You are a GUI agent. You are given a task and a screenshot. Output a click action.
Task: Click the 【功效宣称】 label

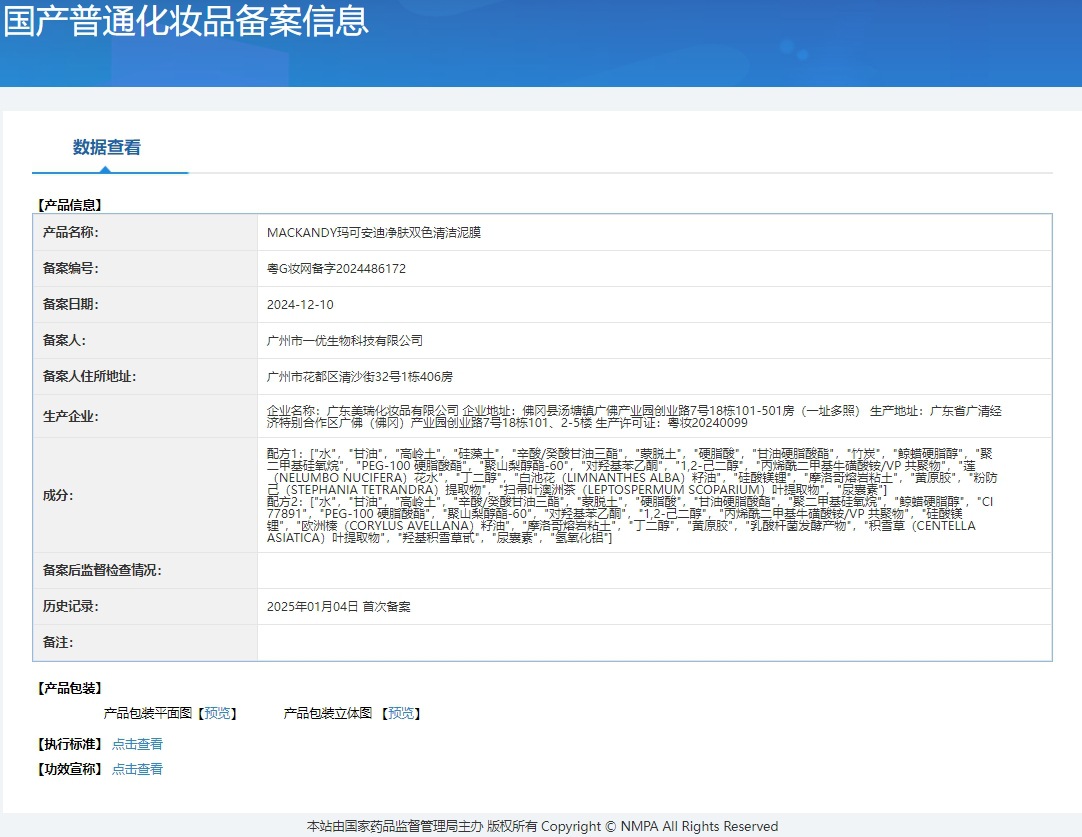click(x=70, y=769)
